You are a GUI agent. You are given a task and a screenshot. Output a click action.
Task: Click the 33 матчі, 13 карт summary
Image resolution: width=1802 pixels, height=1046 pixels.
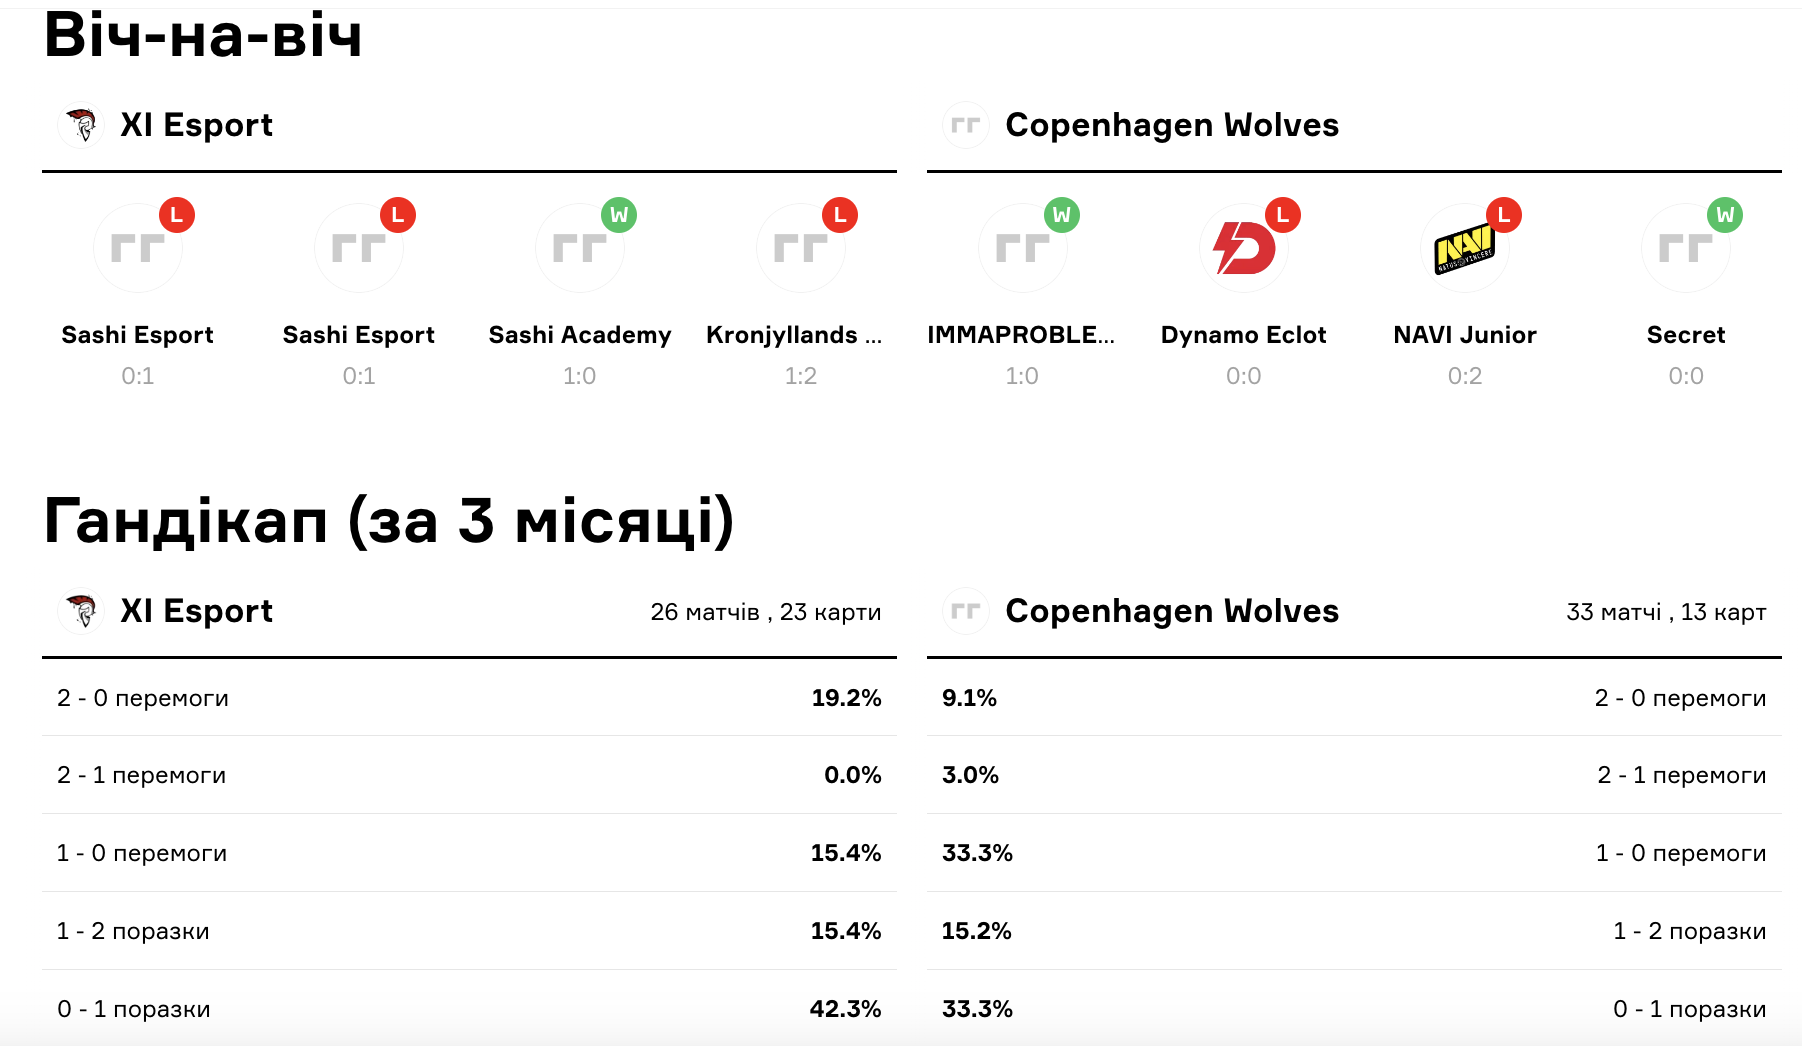pos(1666,612)
